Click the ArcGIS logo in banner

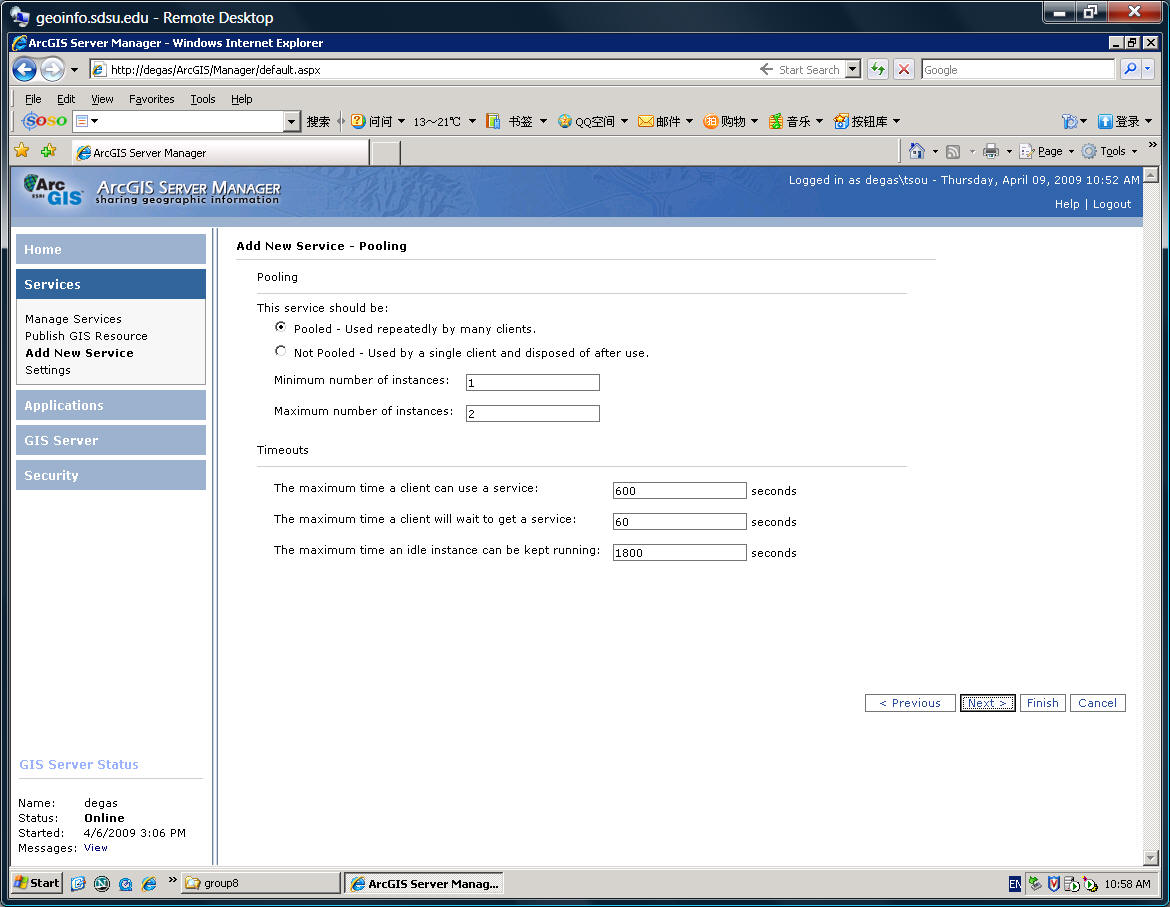click(52, 190)
